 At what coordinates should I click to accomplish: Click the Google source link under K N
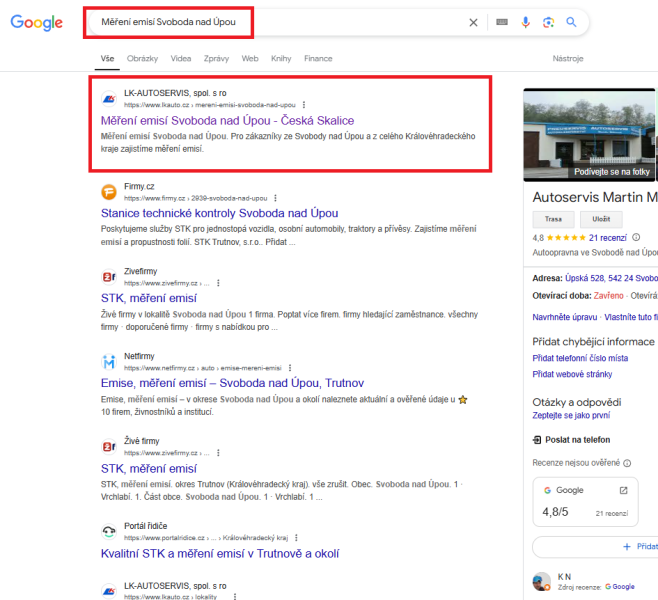coord(619,587)
